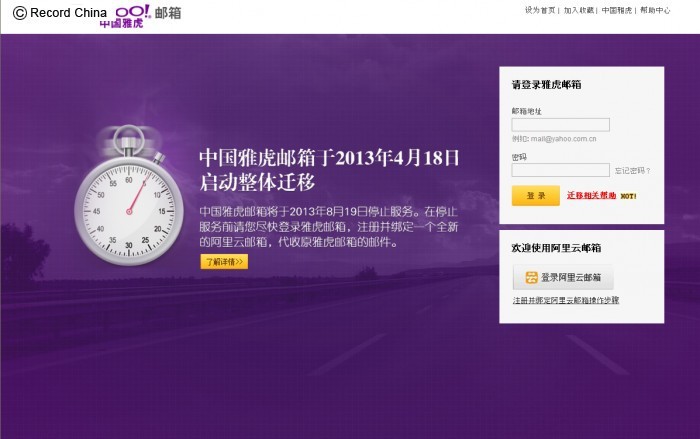Open the 忘记密码 link
This screenshot has width=700, height=439.
point(633,171)
